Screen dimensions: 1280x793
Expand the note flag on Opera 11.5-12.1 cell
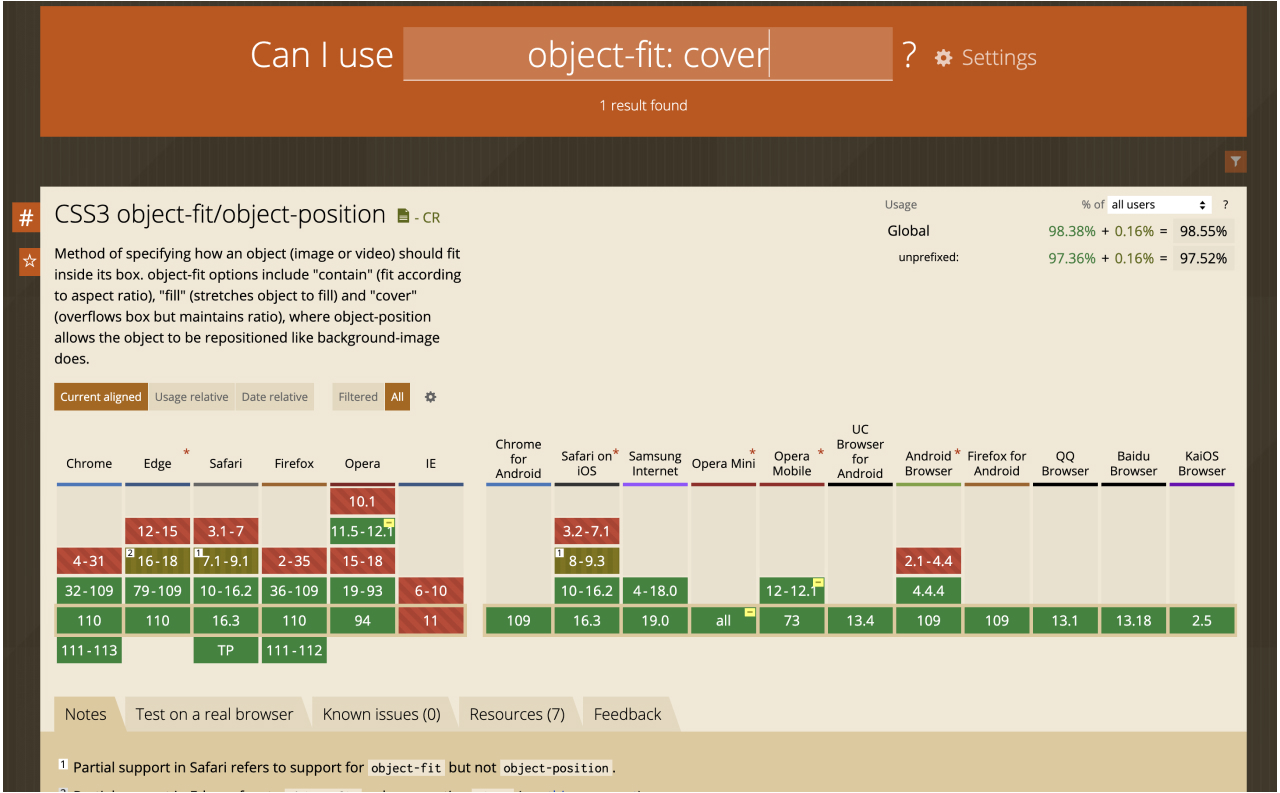389,522
